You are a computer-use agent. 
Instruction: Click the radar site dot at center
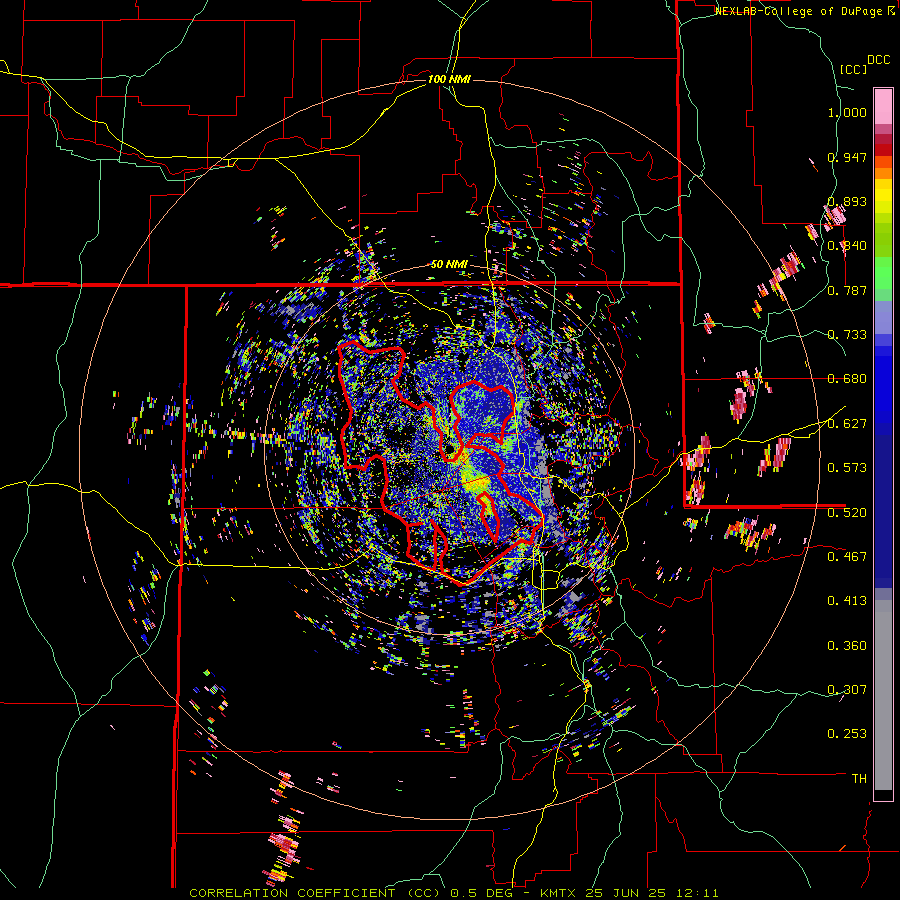[x=449, y=449]
